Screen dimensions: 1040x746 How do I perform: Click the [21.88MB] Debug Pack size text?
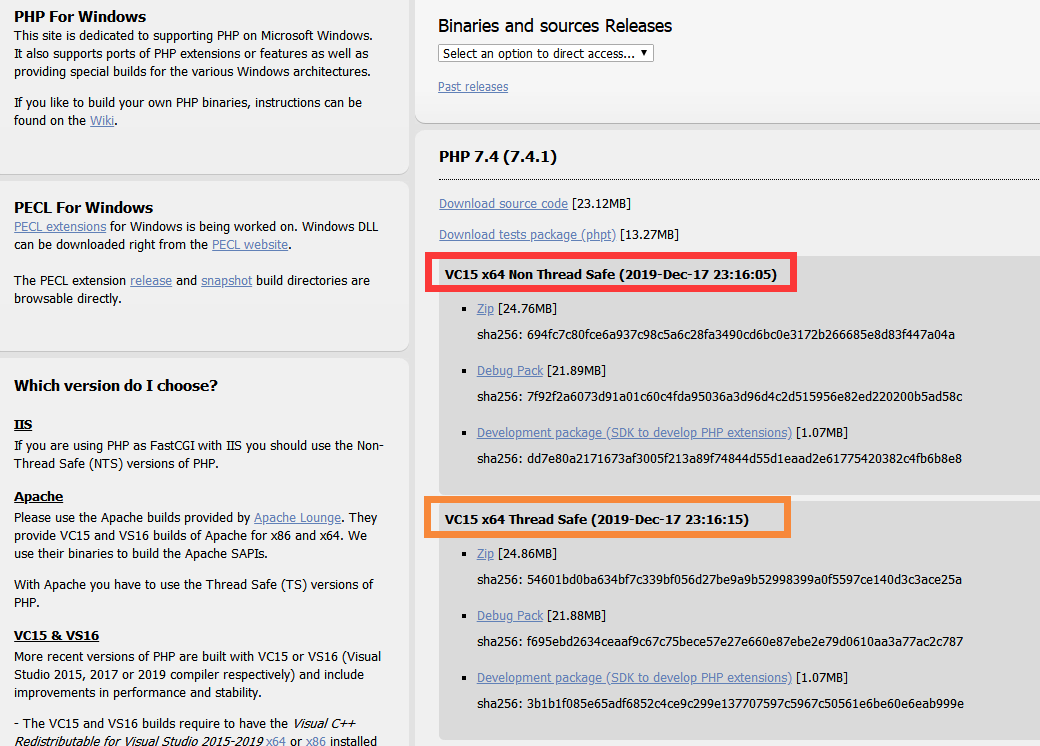point(576,616)
